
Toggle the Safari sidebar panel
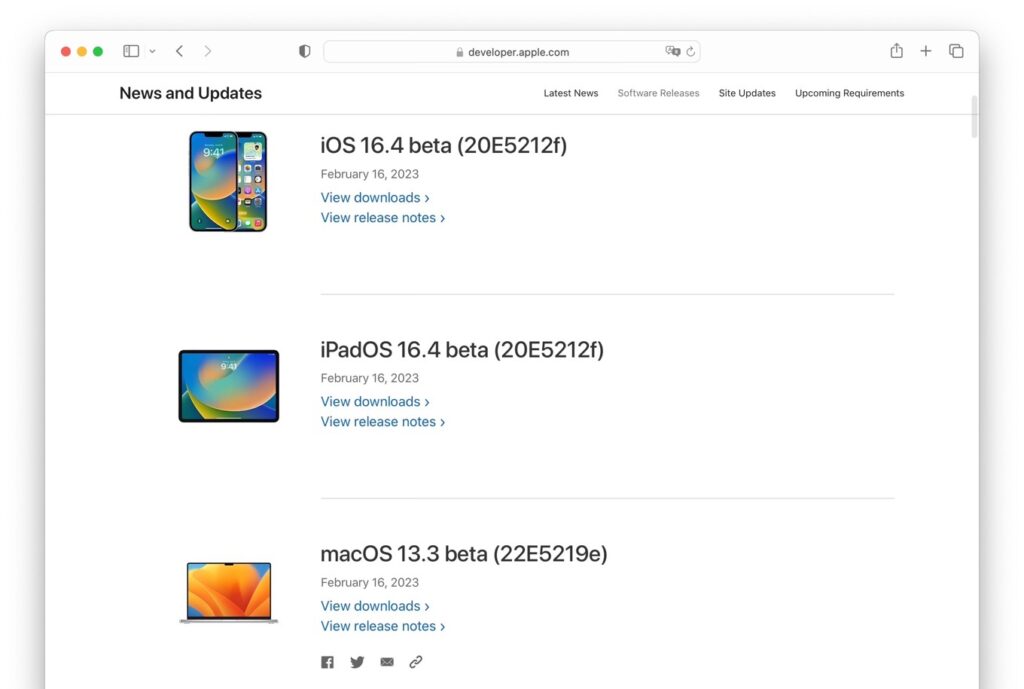tap(131, 50)
